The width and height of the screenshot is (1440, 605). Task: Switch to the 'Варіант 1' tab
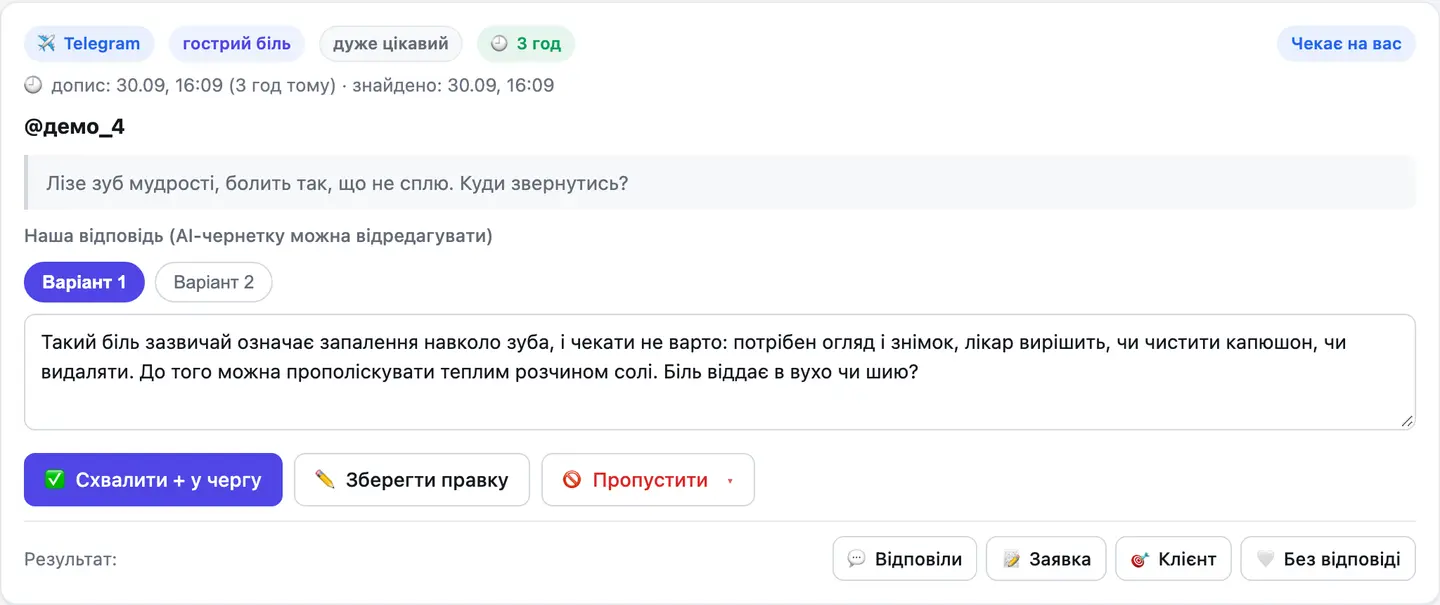click(84, 282)
